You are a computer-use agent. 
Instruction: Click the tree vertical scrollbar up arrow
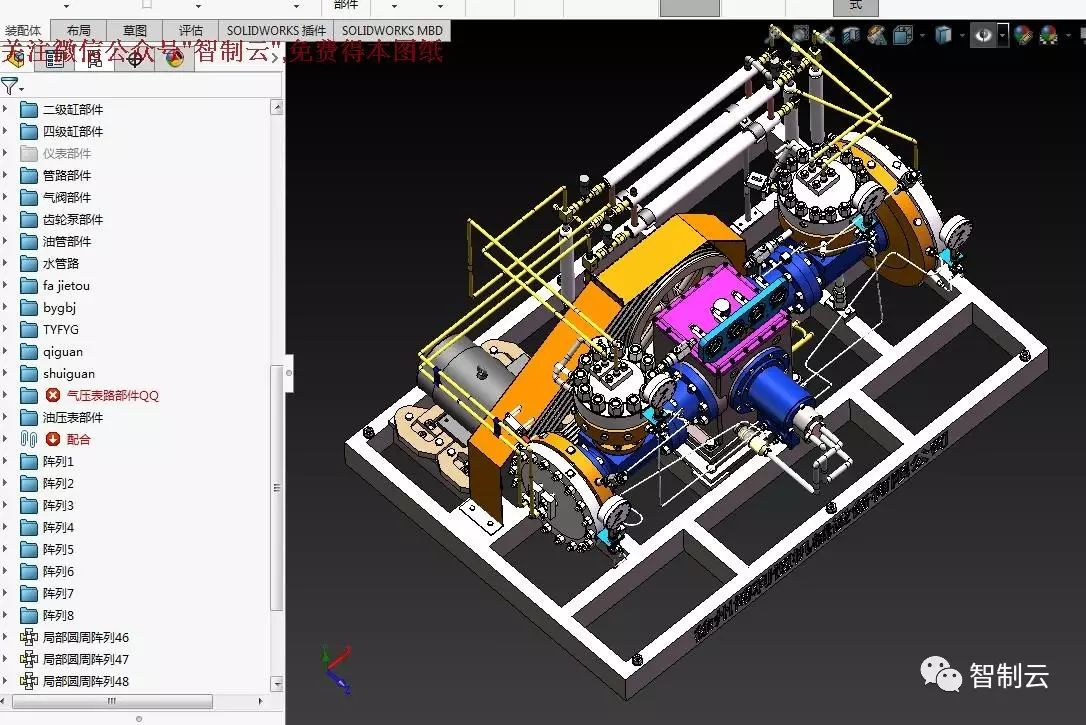277,107
